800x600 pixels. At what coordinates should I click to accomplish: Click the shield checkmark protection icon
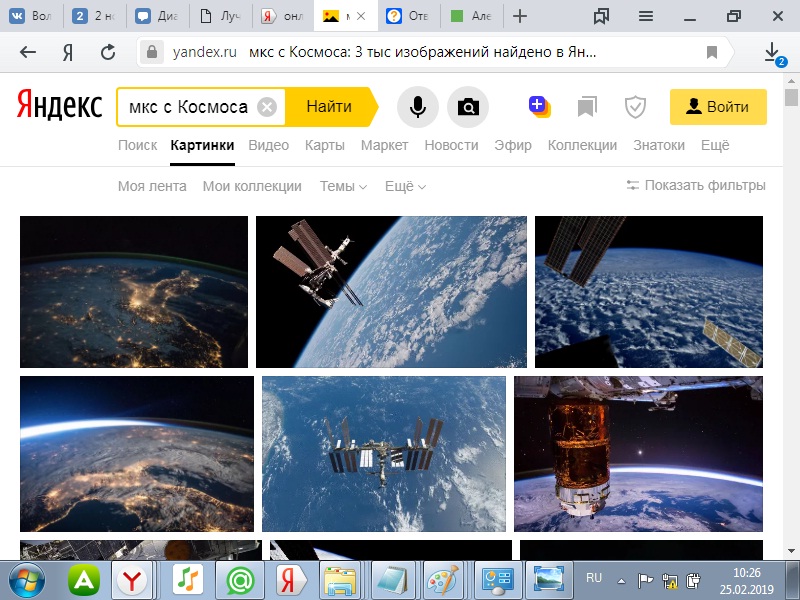pos(635,107)
